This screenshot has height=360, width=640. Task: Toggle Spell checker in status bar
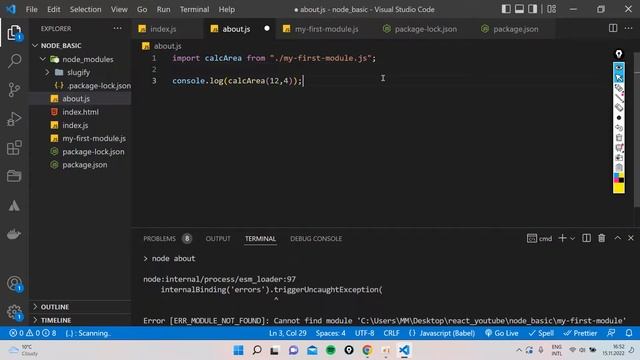tap(541, 333)
